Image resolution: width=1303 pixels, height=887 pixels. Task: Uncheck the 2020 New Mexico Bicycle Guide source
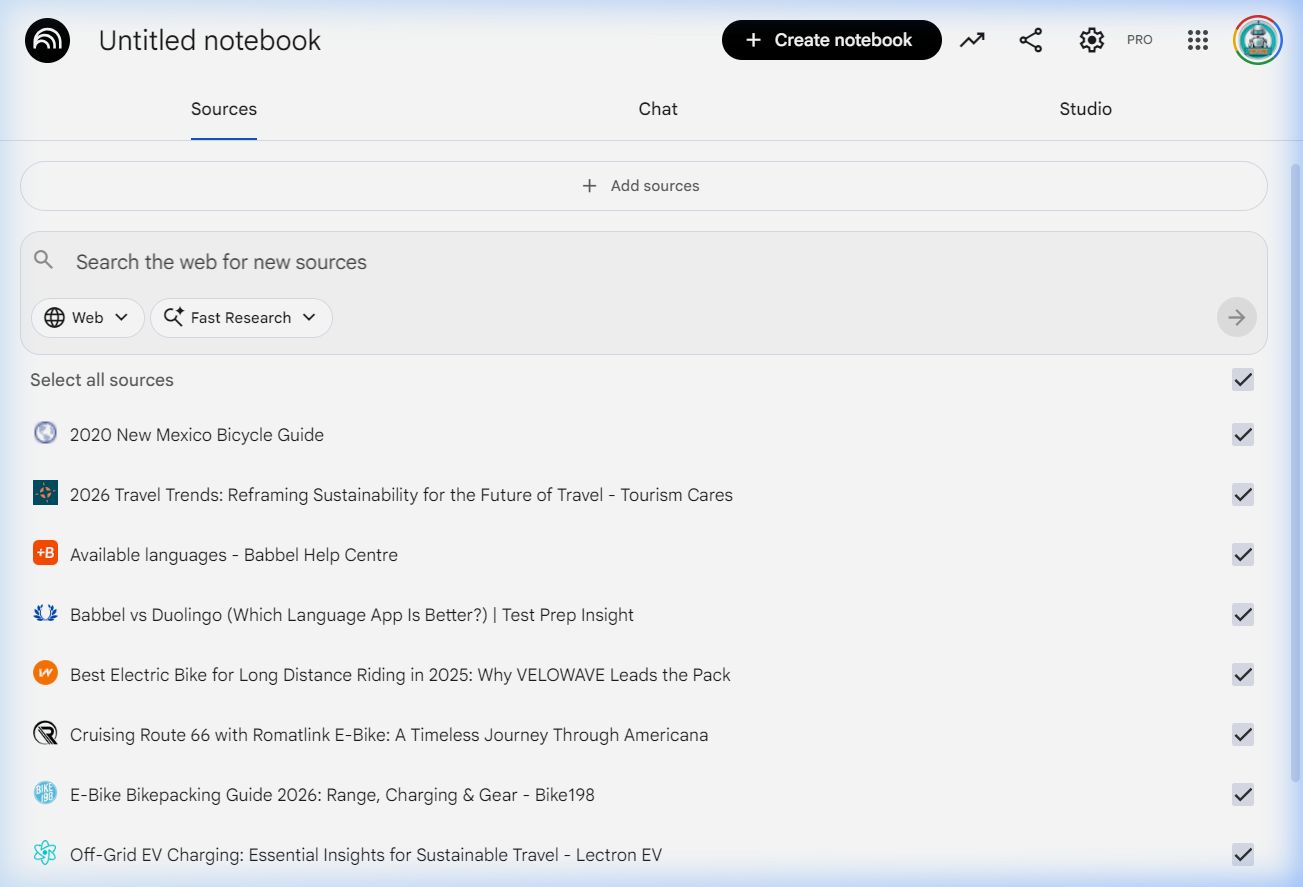coord(1242,435)
